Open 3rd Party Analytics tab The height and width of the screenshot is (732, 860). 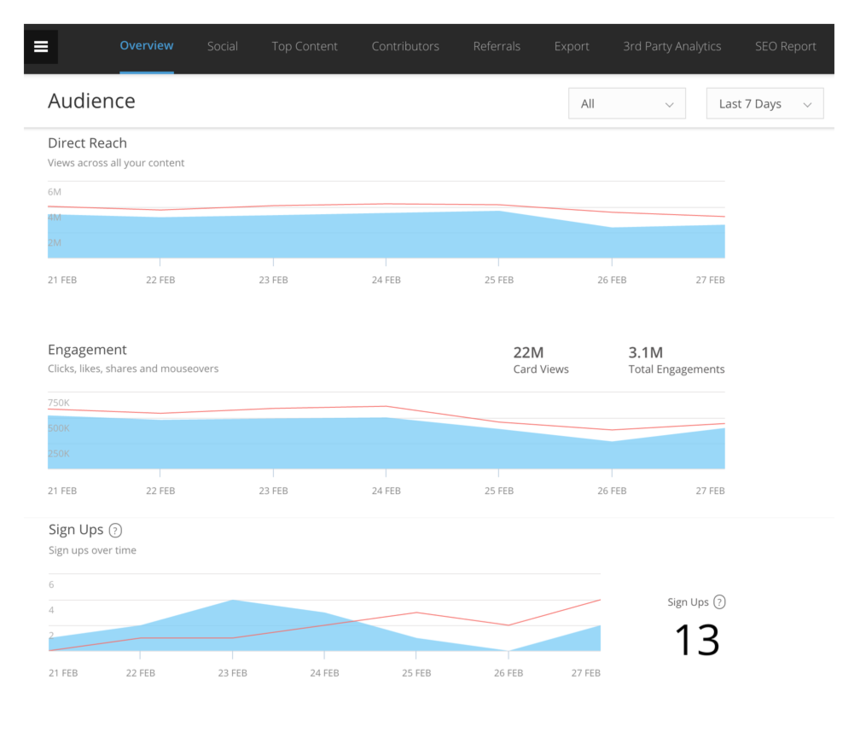point(671,47)
